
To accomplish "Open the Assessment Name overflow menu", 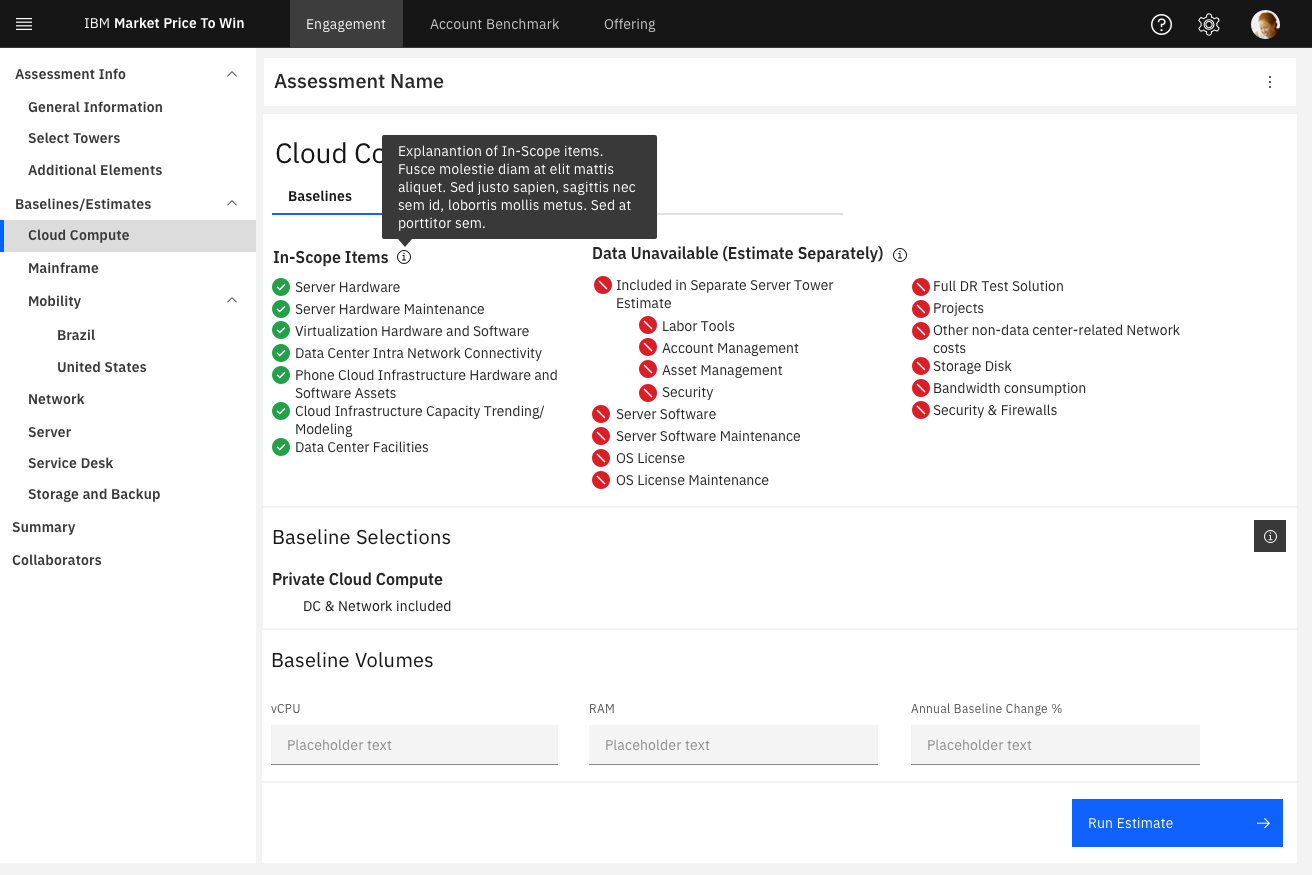I will (x=1270, y=82).
